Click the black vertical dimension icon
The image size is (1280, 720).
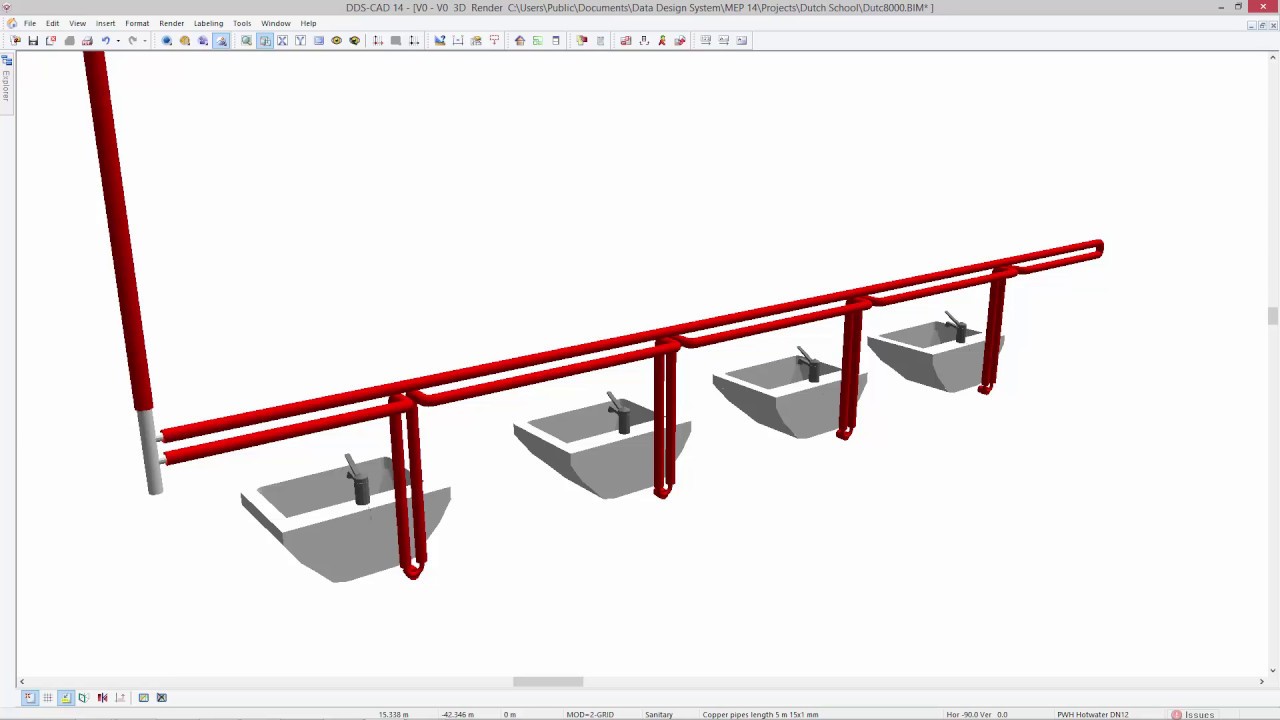(414, 40)
